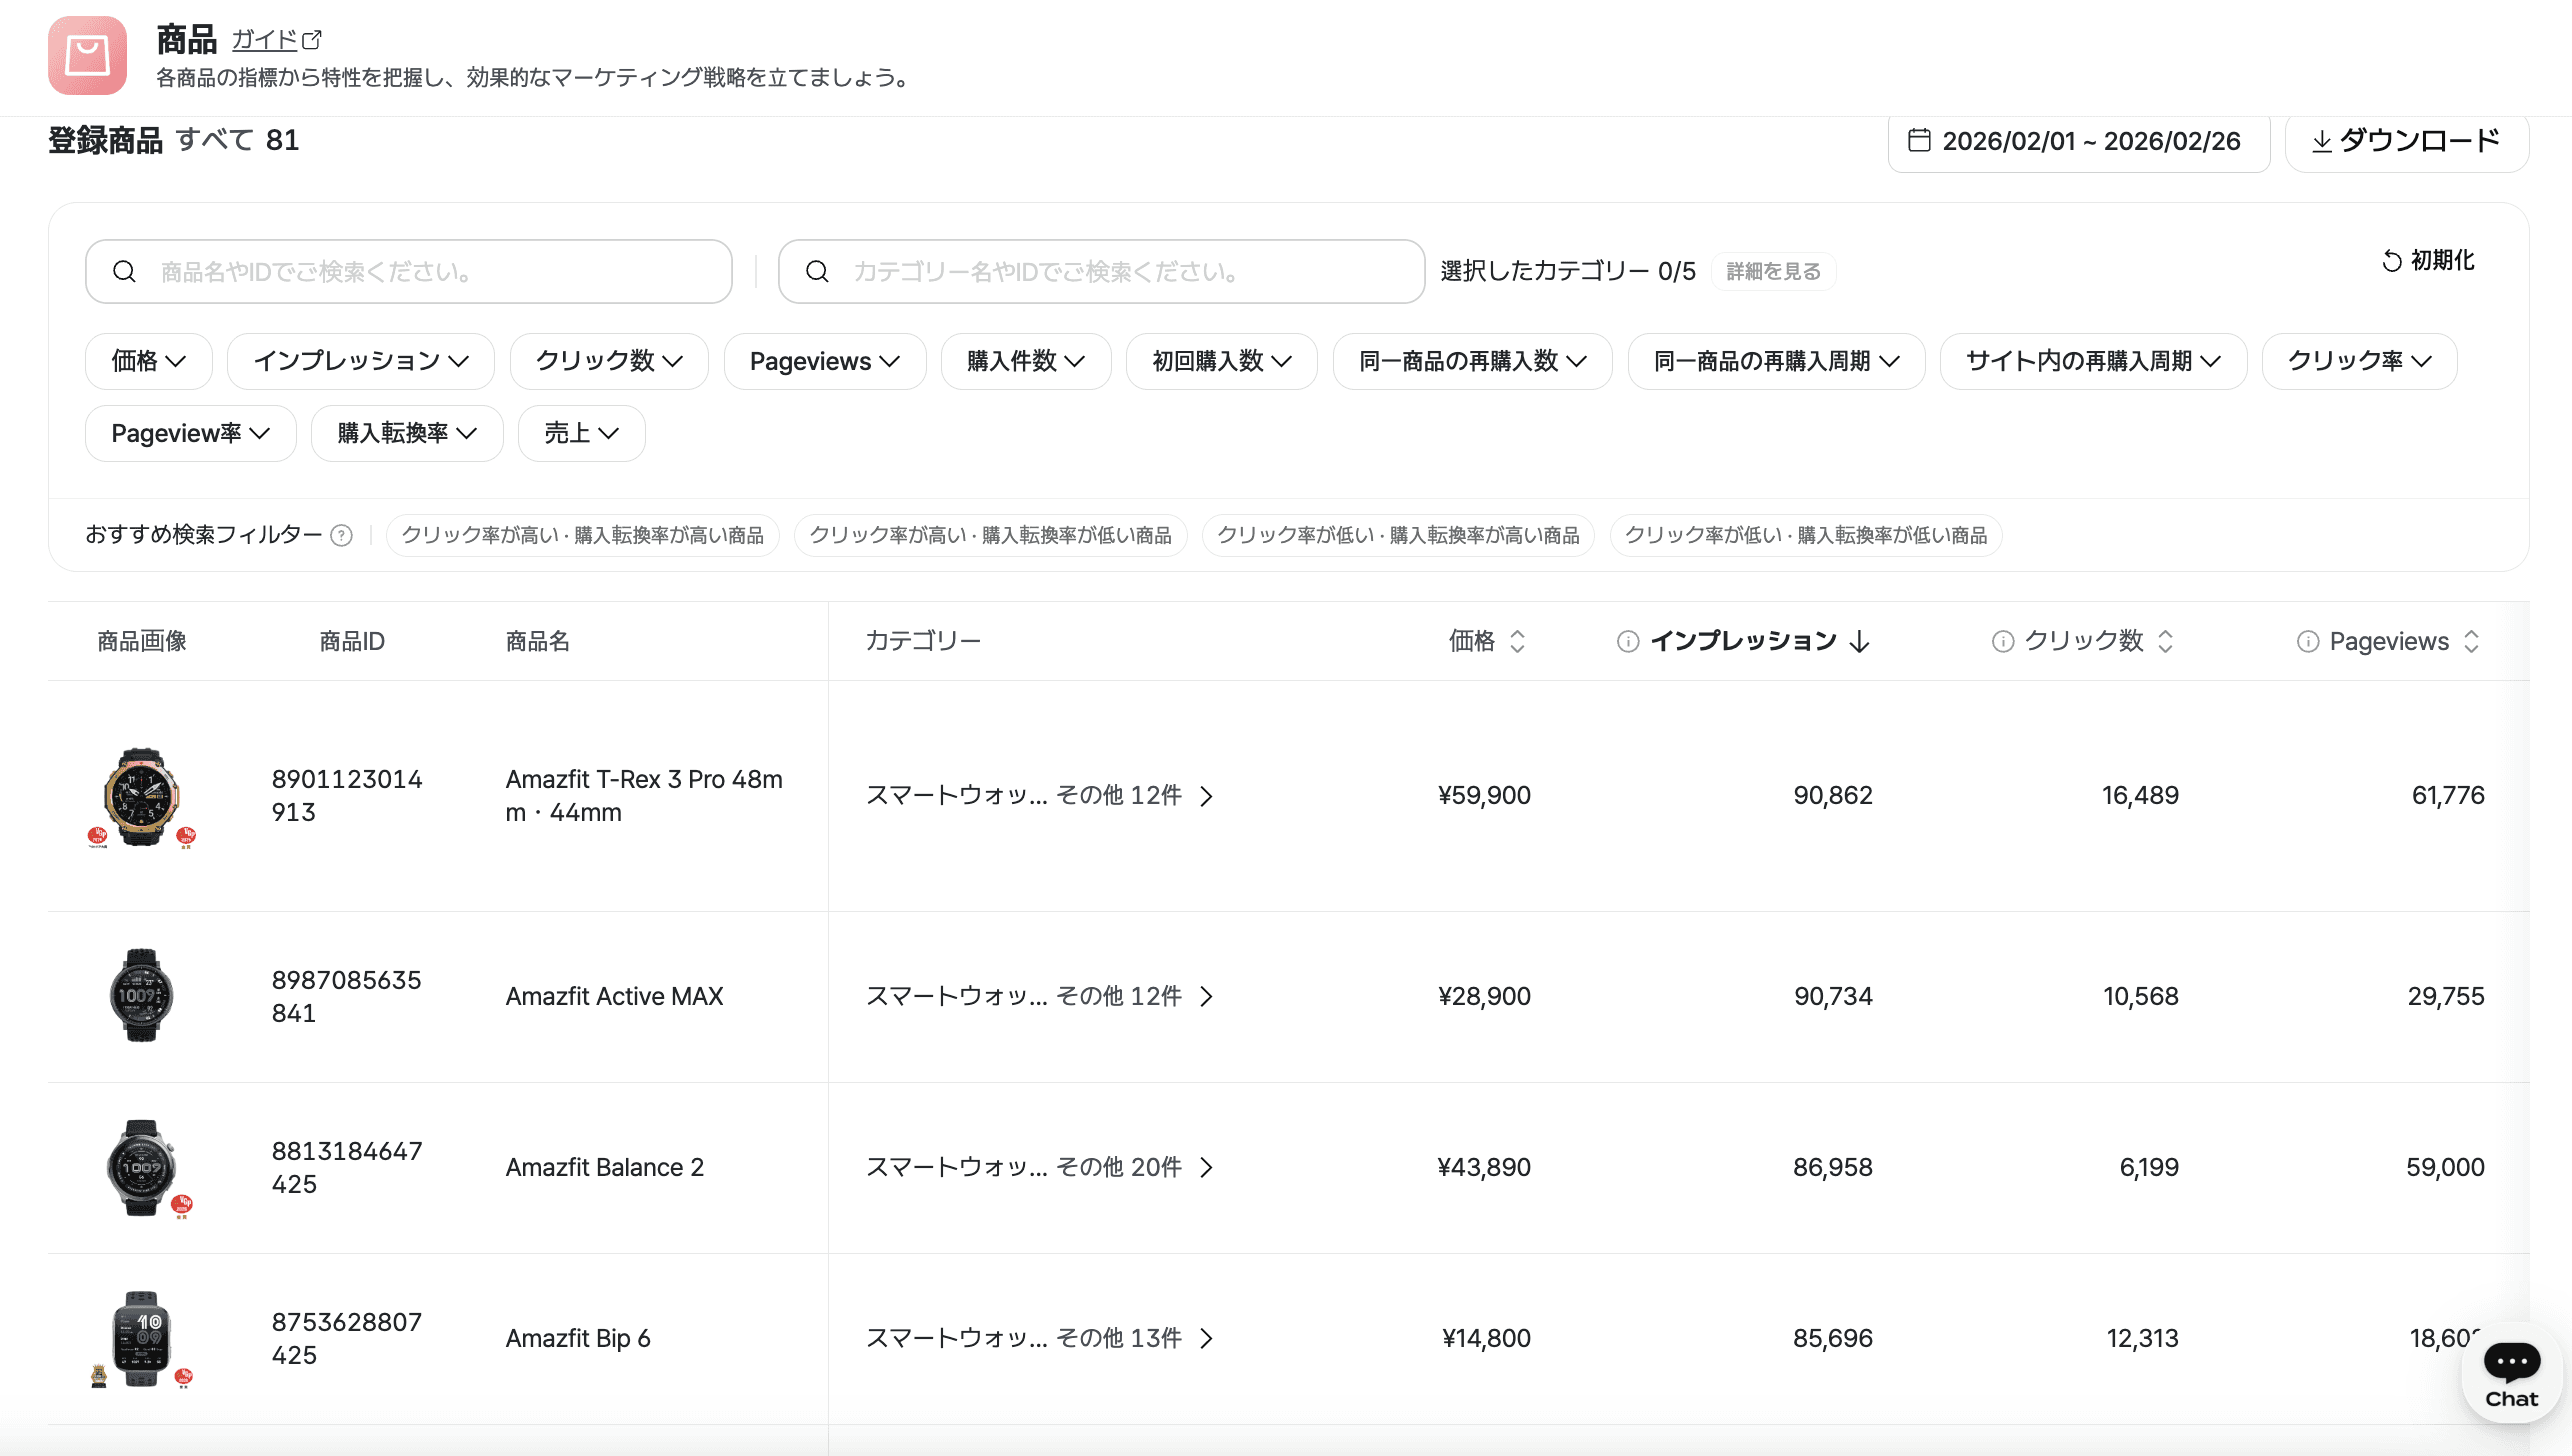2572x1456 pixels.
Task: Click info icon beside Pageviews column header
Action: (x=2307, y=642)
